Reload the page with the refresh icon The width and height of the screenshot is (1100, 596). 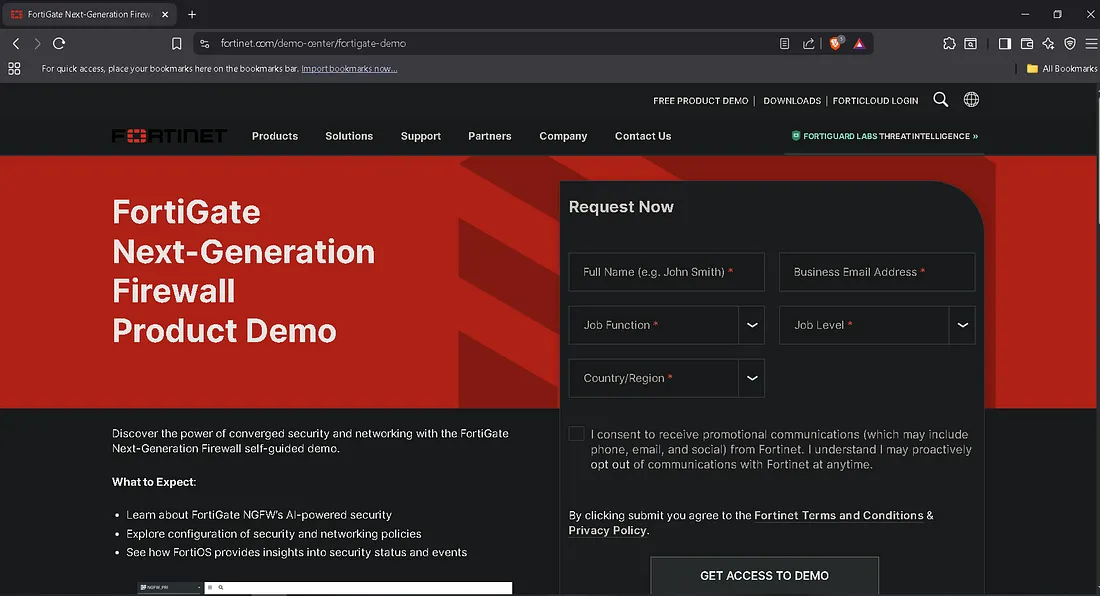point(59,43)
